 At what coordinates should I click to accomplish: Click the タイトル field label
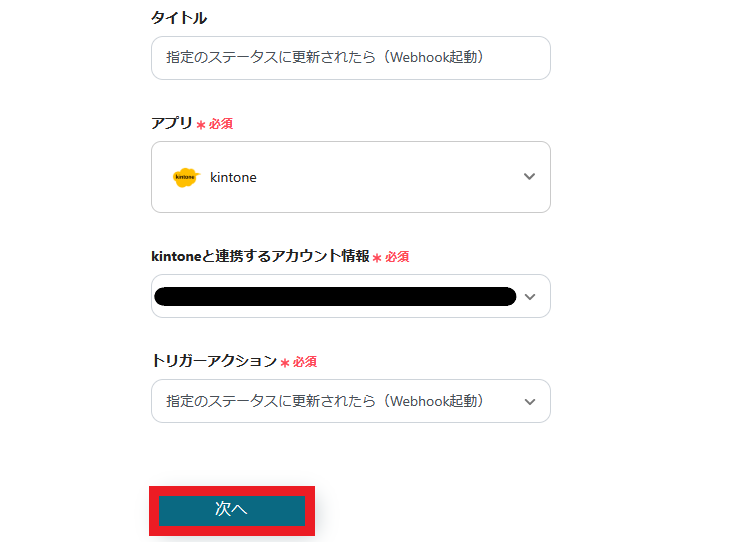point(179,18)
